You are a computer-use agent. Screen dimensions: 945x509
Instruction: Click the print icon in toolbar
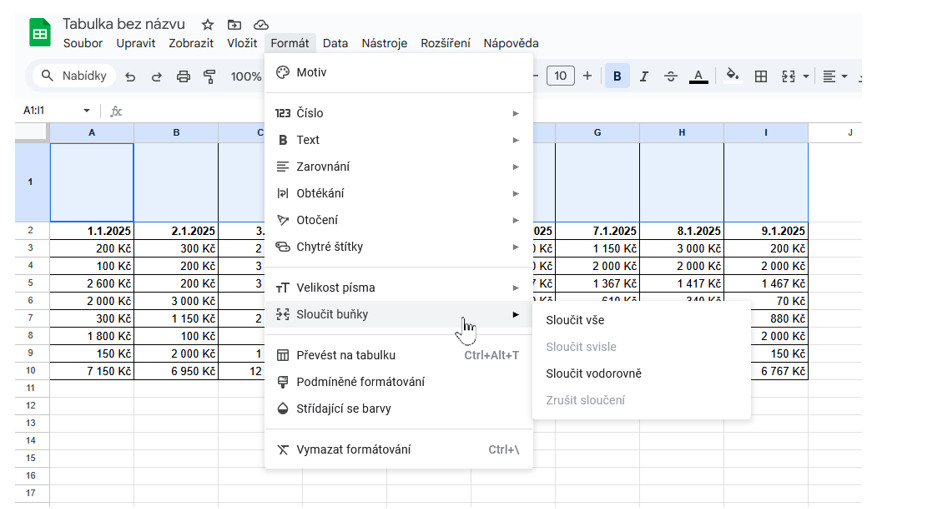[x=183, y=76]
